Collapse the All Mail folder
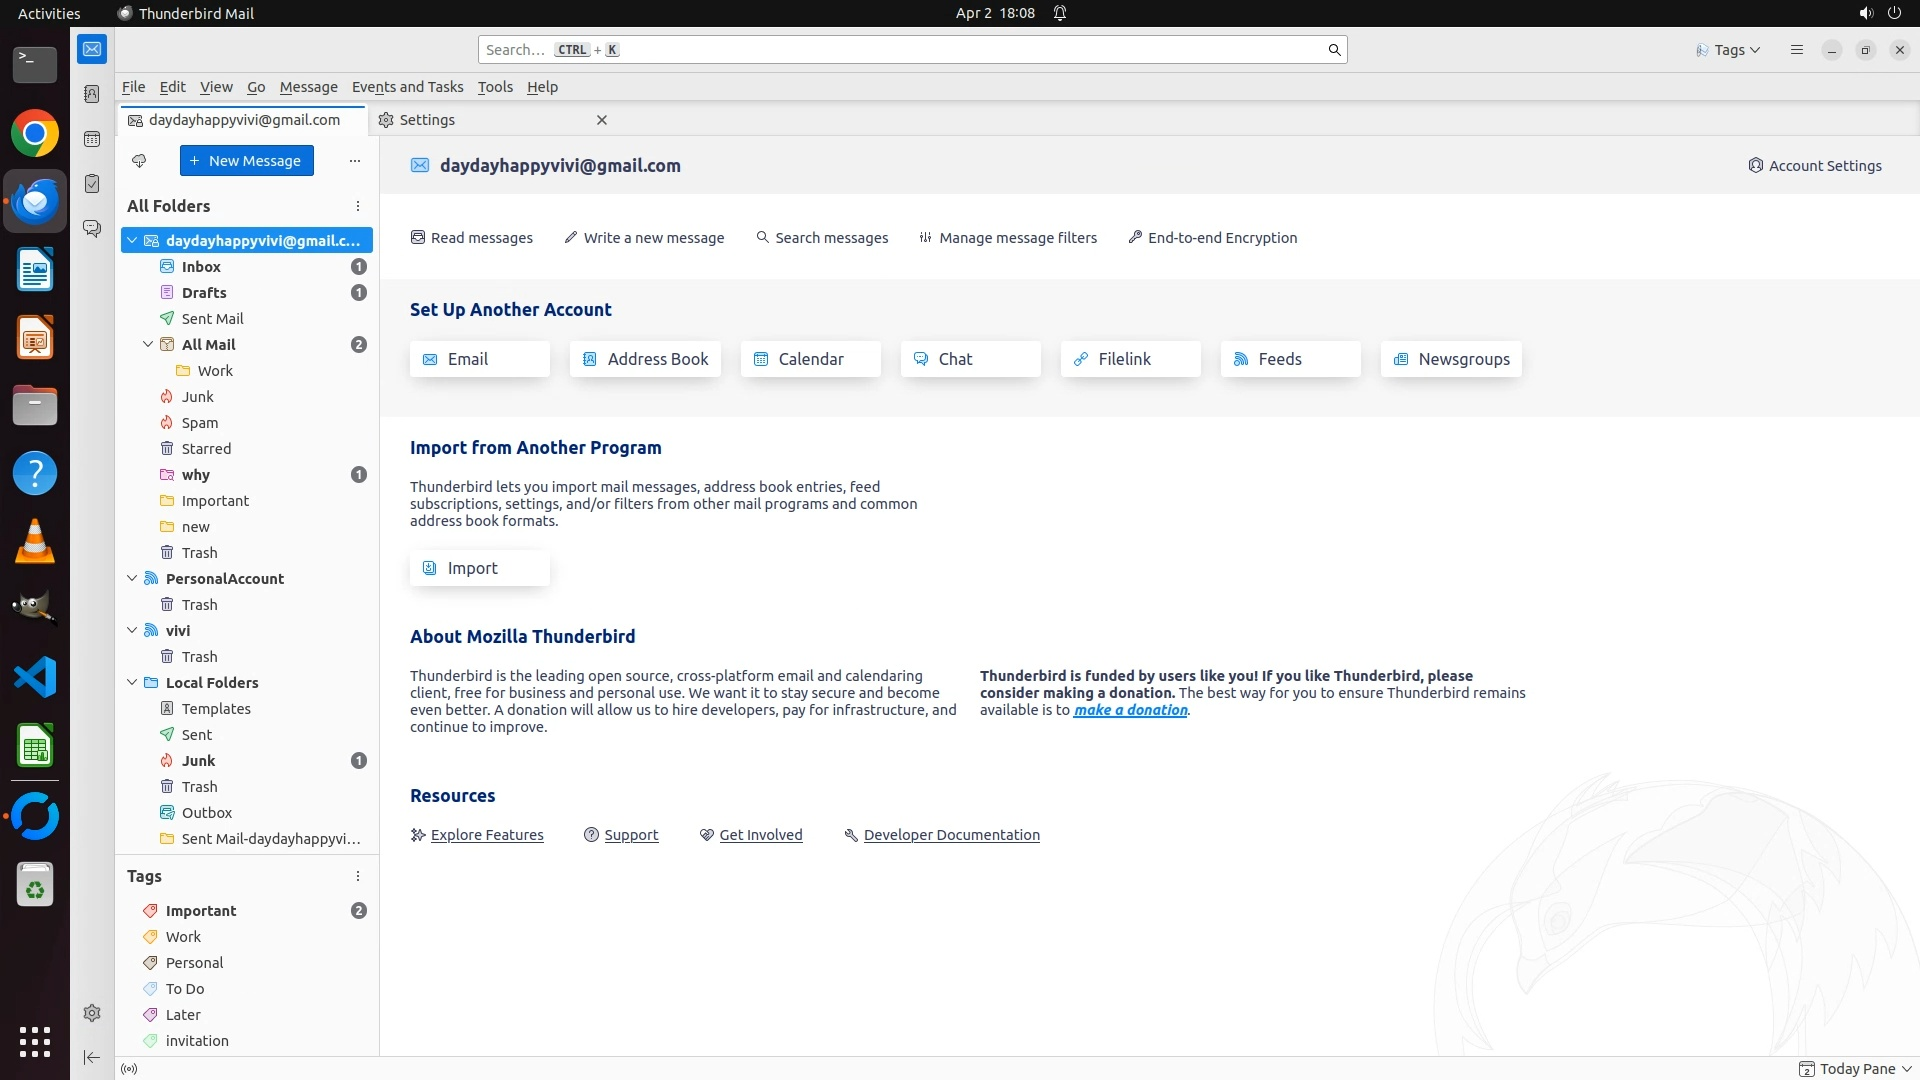The width and height of the screenshot is (1920, 1080). tap(148, 344)
